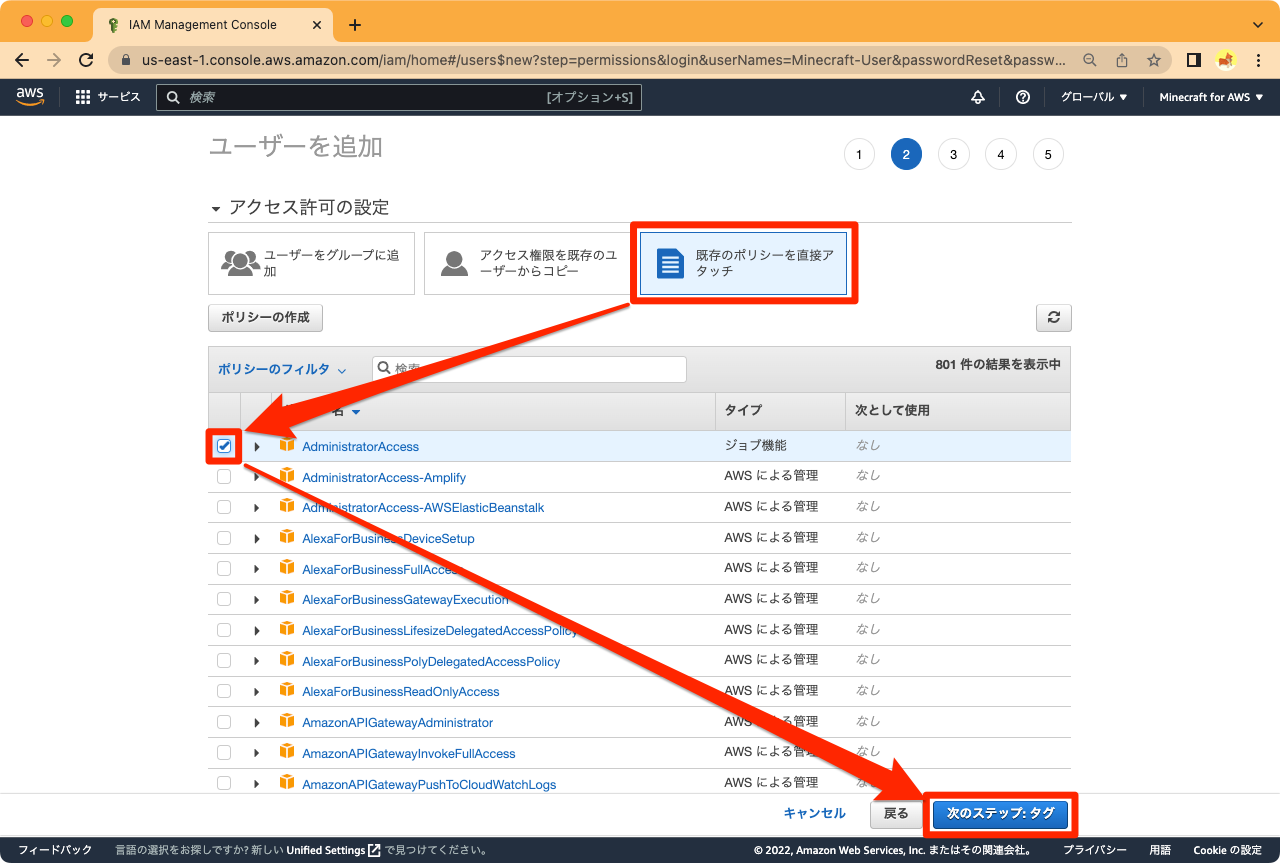This screenshot has width=1280, height=863.
Task: Uncheck the AdministratorAccess policy
Action: [223, 446]
